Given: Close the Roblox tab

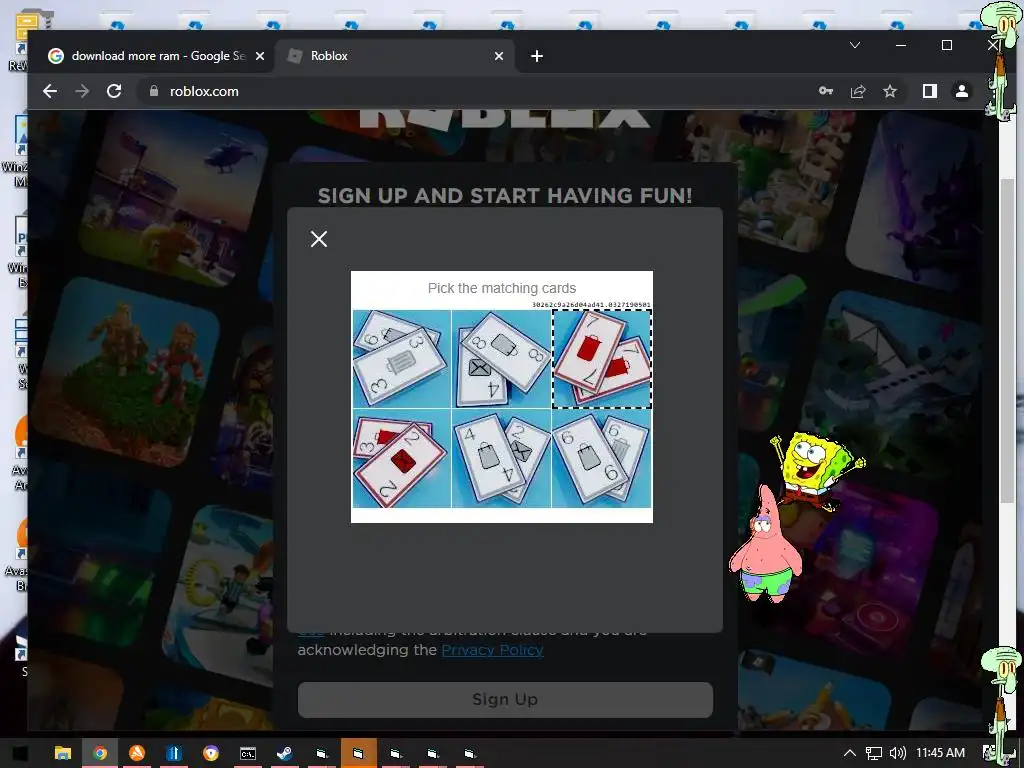Looking at the screenshot, I should click(x=499, y=56).
